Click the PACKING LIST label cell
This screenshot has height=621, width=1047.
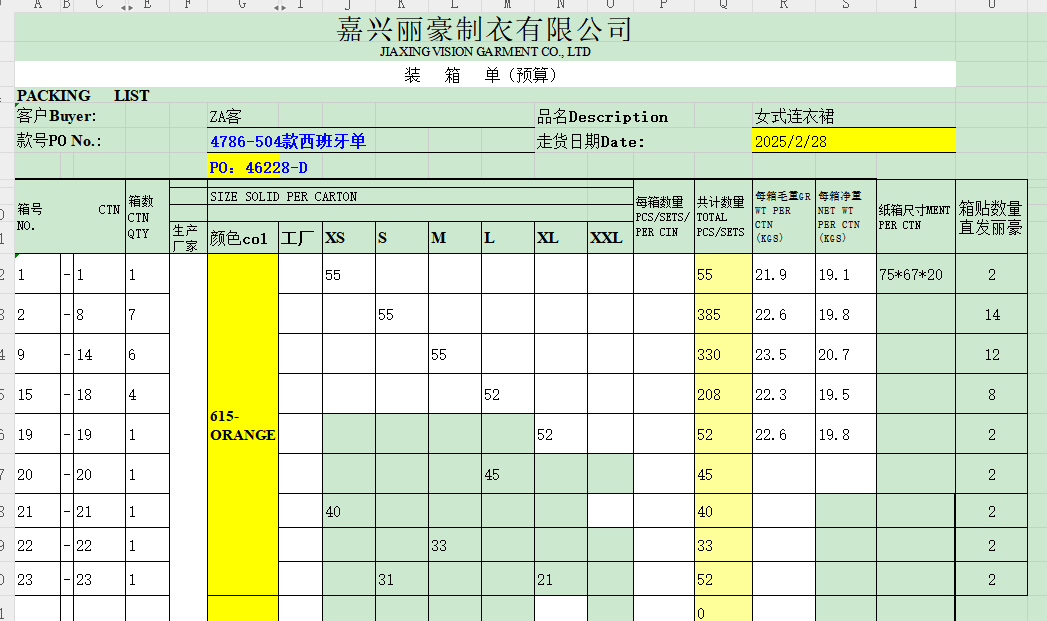pyautogui.click(x=82, y=96)
